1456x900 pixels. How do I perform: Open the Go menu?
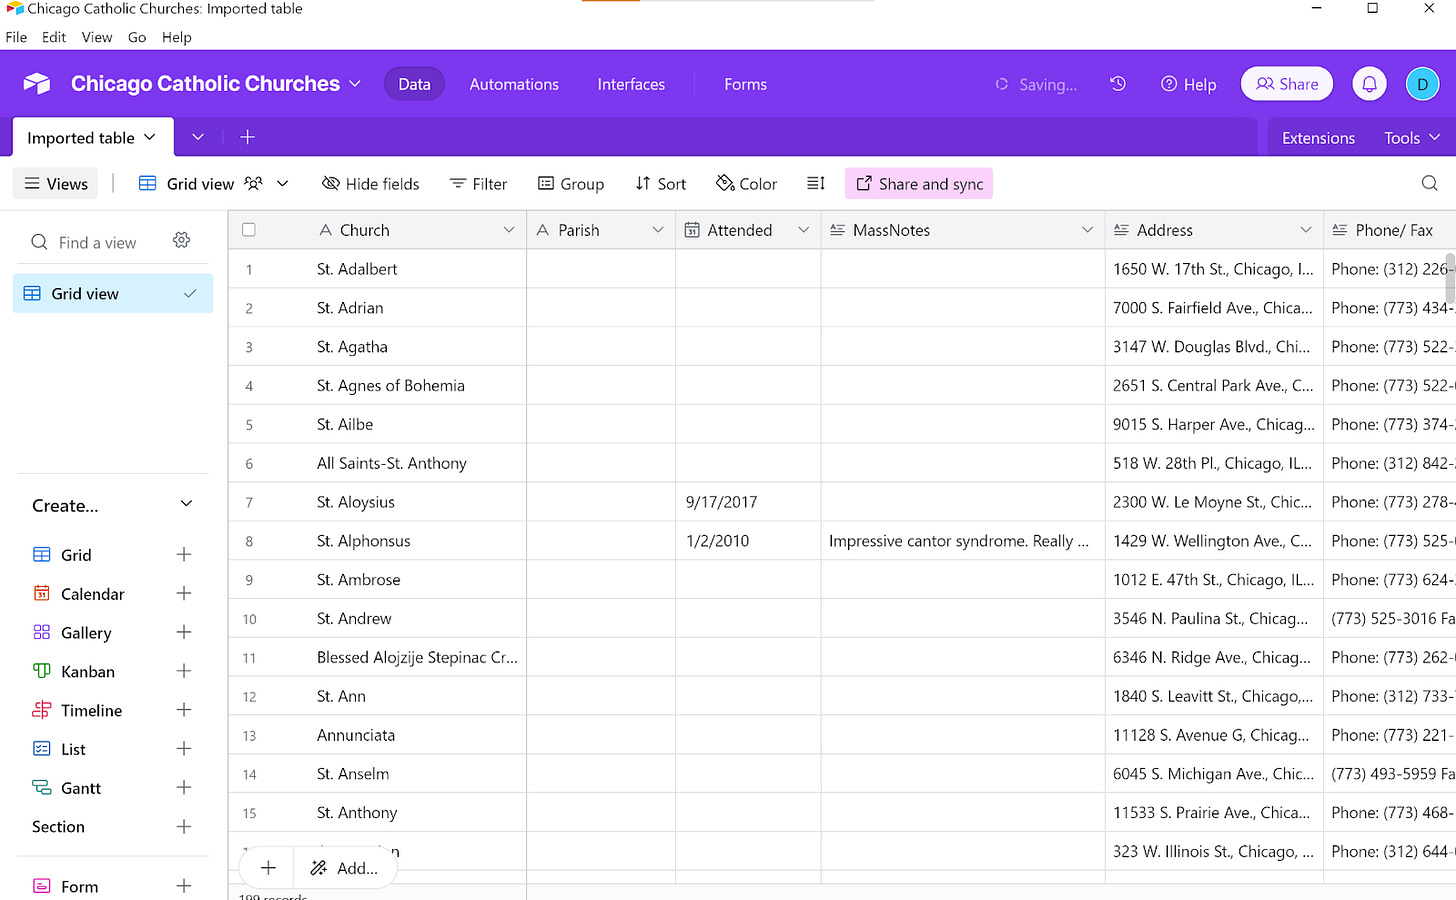pyautogui.click(x=137, y=37)
